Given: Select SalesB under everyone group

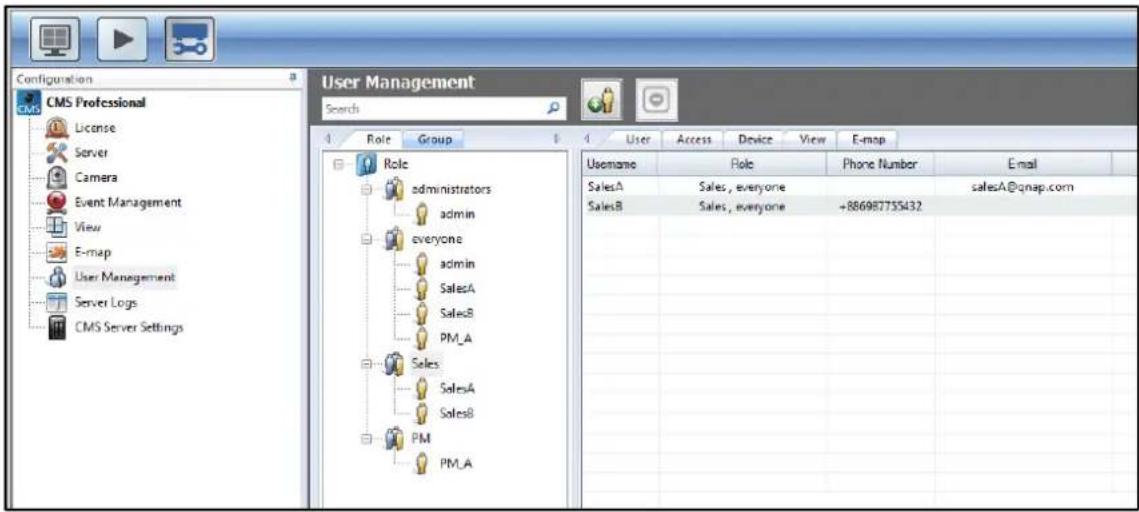Looking at the screenshot, I should pyautogui.click(x=456, y=314).
